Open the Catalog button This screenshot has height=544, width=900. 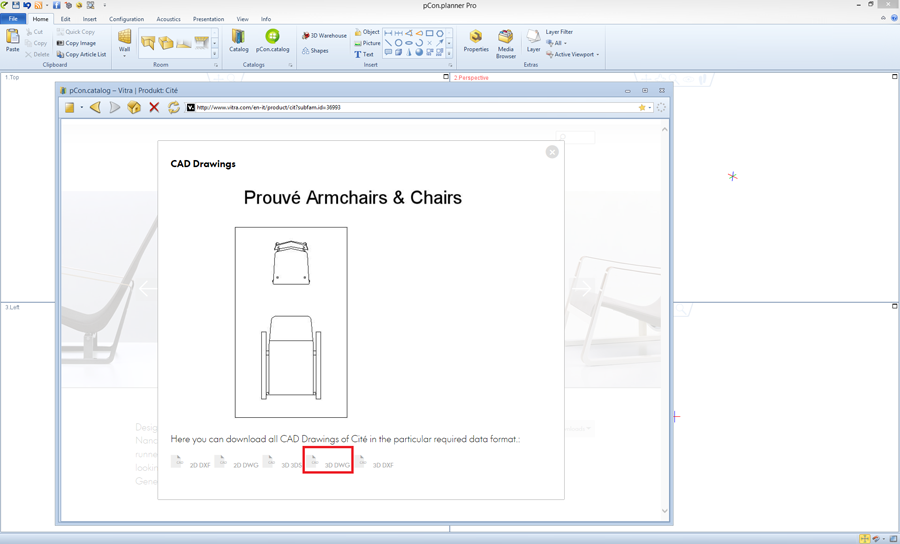239,41
